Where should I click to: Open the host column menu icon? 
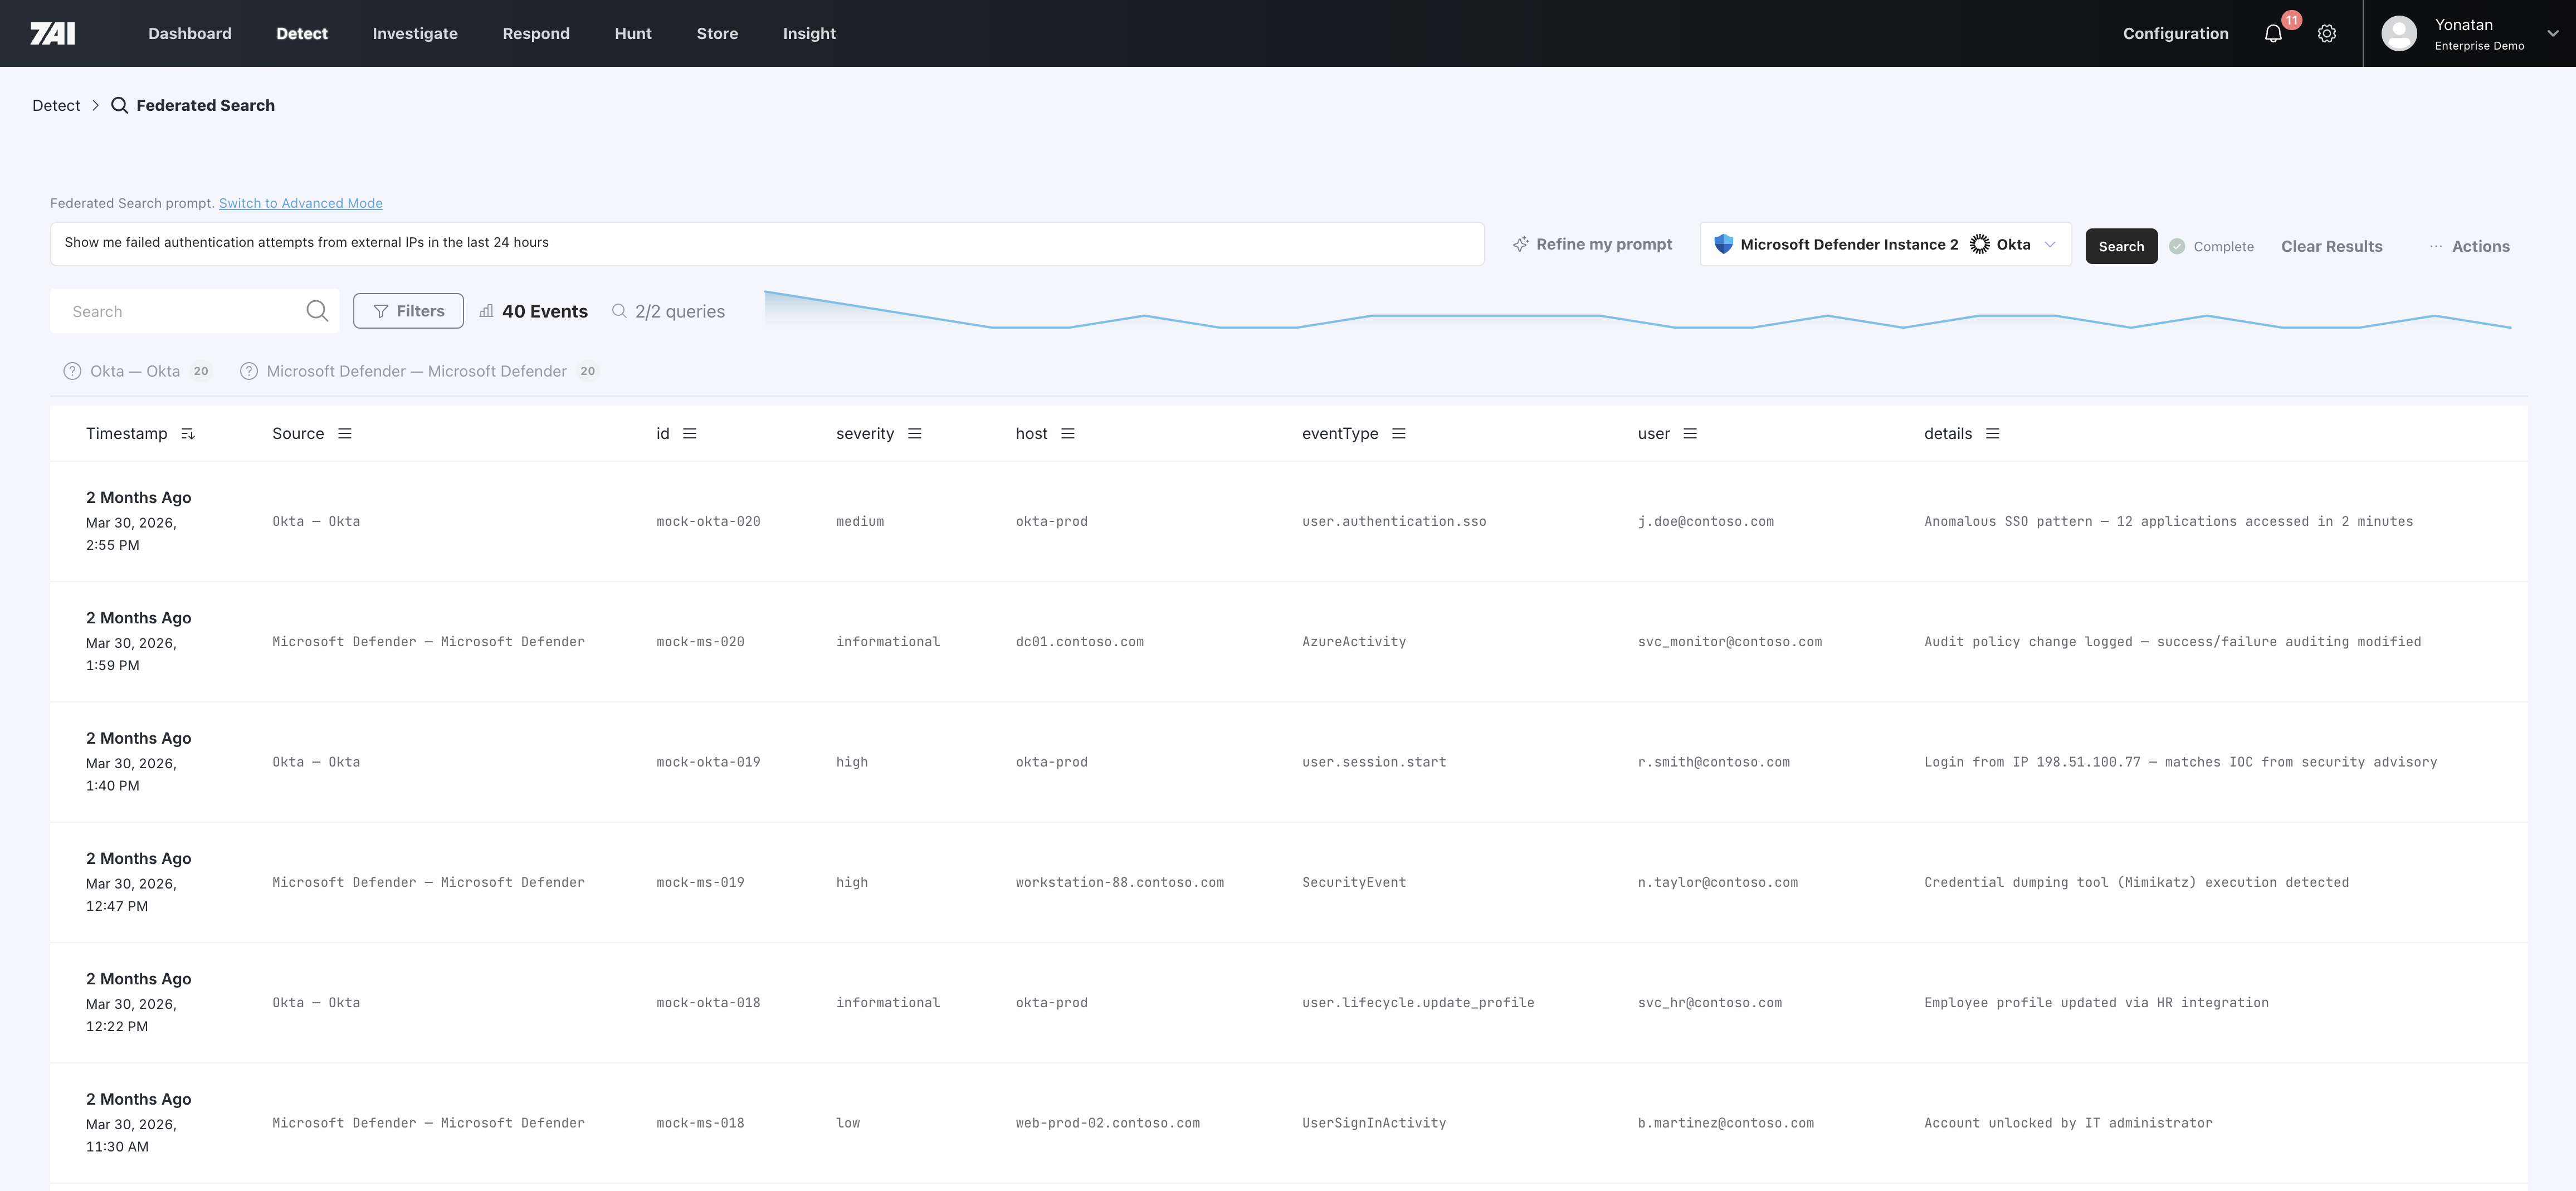(x=1068, y=433)
